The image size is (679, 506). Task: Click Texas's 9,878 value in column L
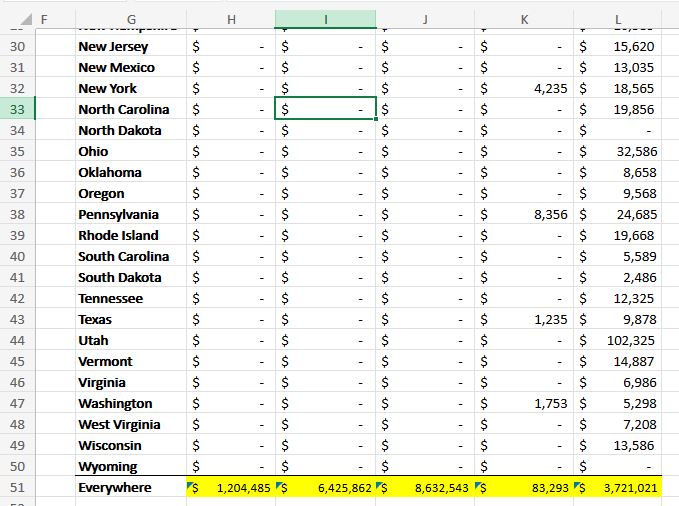618,319
